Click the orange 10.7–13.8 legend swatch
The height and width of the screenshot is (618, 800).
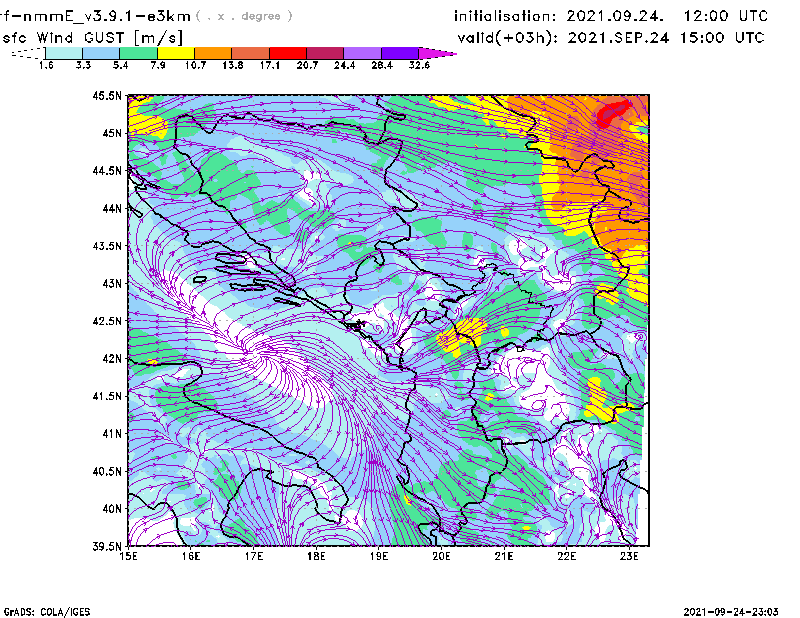(213, 53)
